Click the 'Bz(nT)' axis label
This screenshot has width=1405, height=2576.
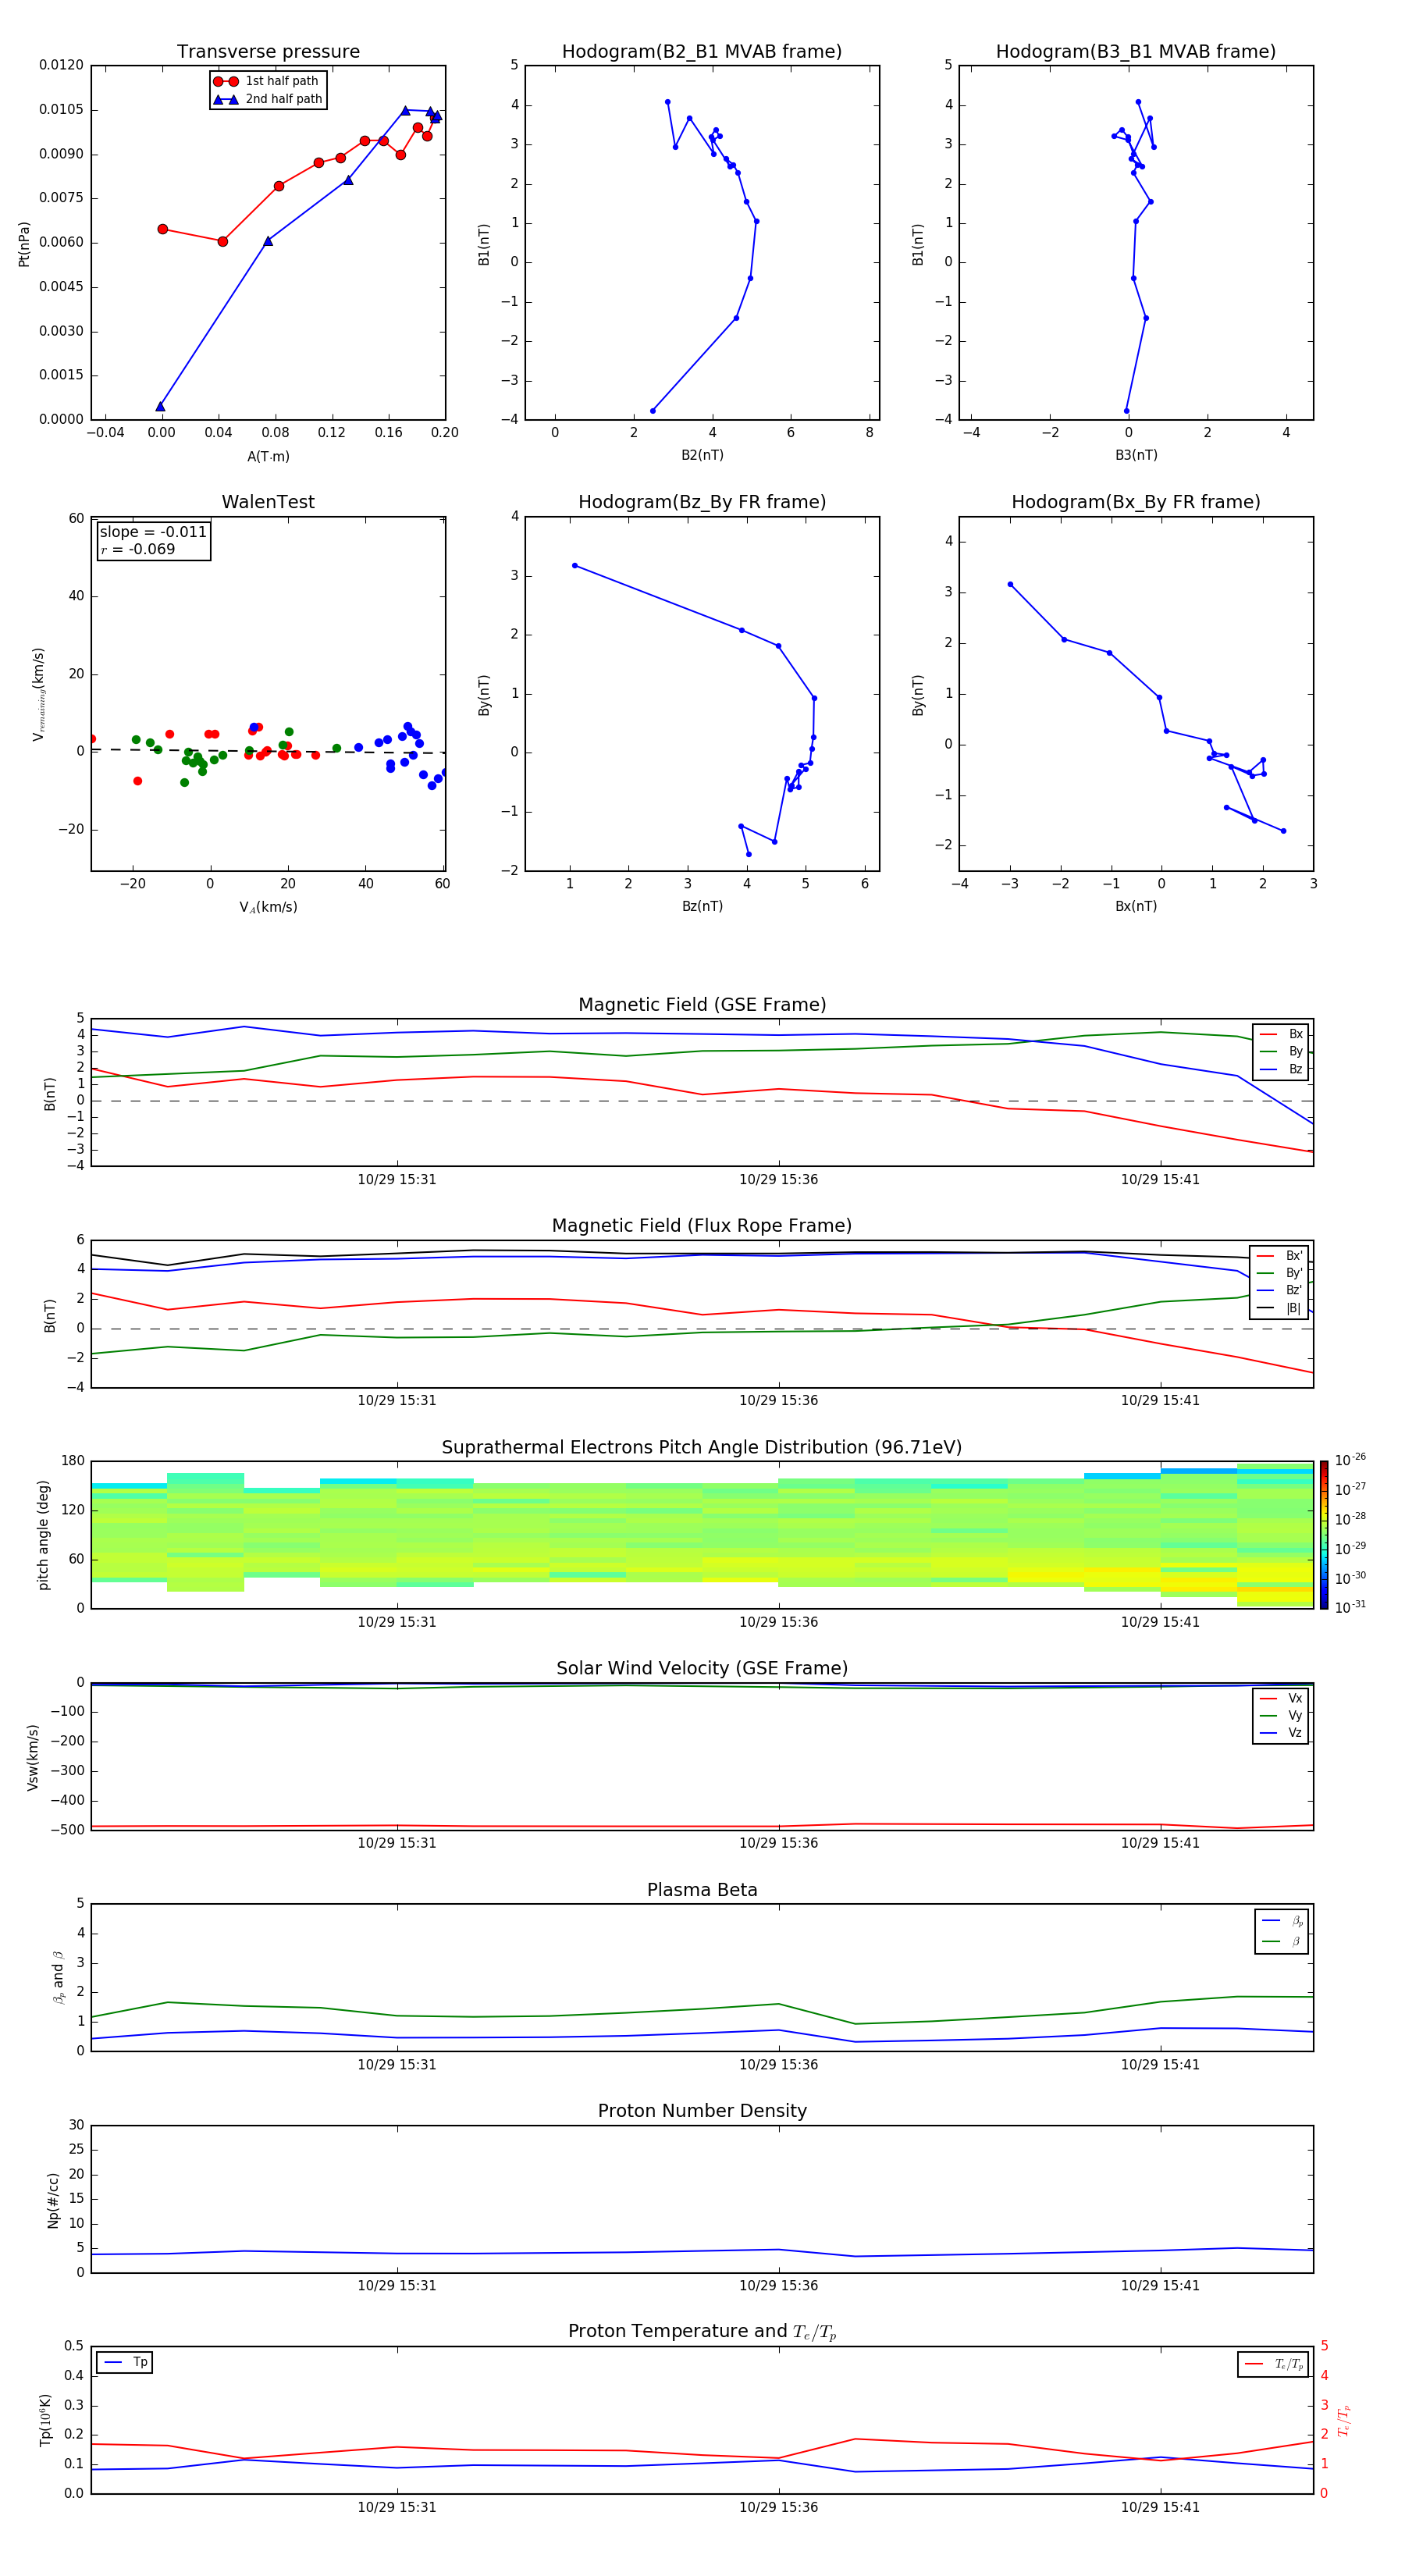click(702, 906)
